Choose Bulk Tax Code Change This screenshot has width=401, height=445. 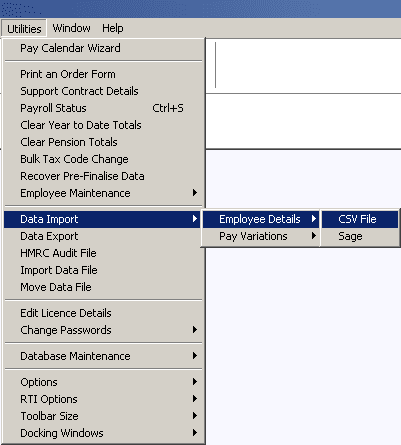pyautogui.click(x=103, y=159)
